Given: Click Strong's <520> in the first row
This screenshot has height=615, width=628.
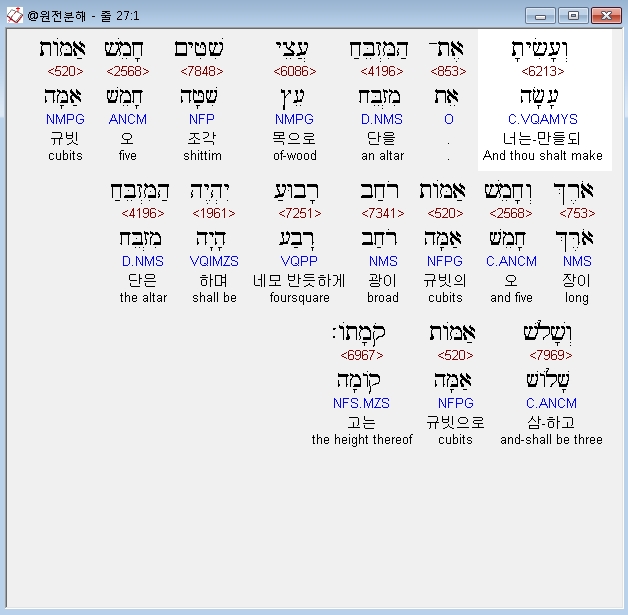Looking at the screenshot, I should tap(65, 71).
